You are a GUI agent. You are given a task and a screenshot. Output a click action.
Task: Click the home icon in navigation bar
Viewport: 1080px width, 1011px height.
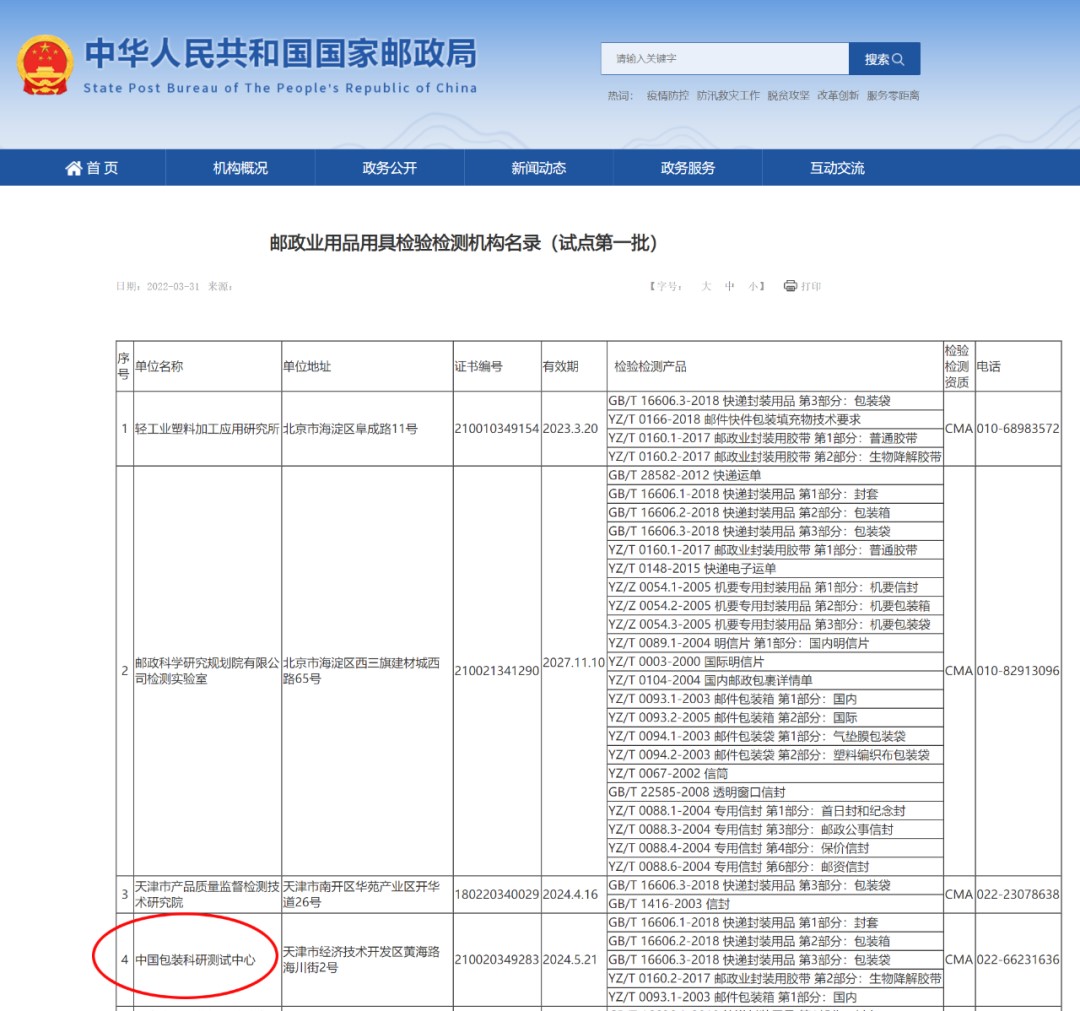pyautogui.click(x=74, y=168)
